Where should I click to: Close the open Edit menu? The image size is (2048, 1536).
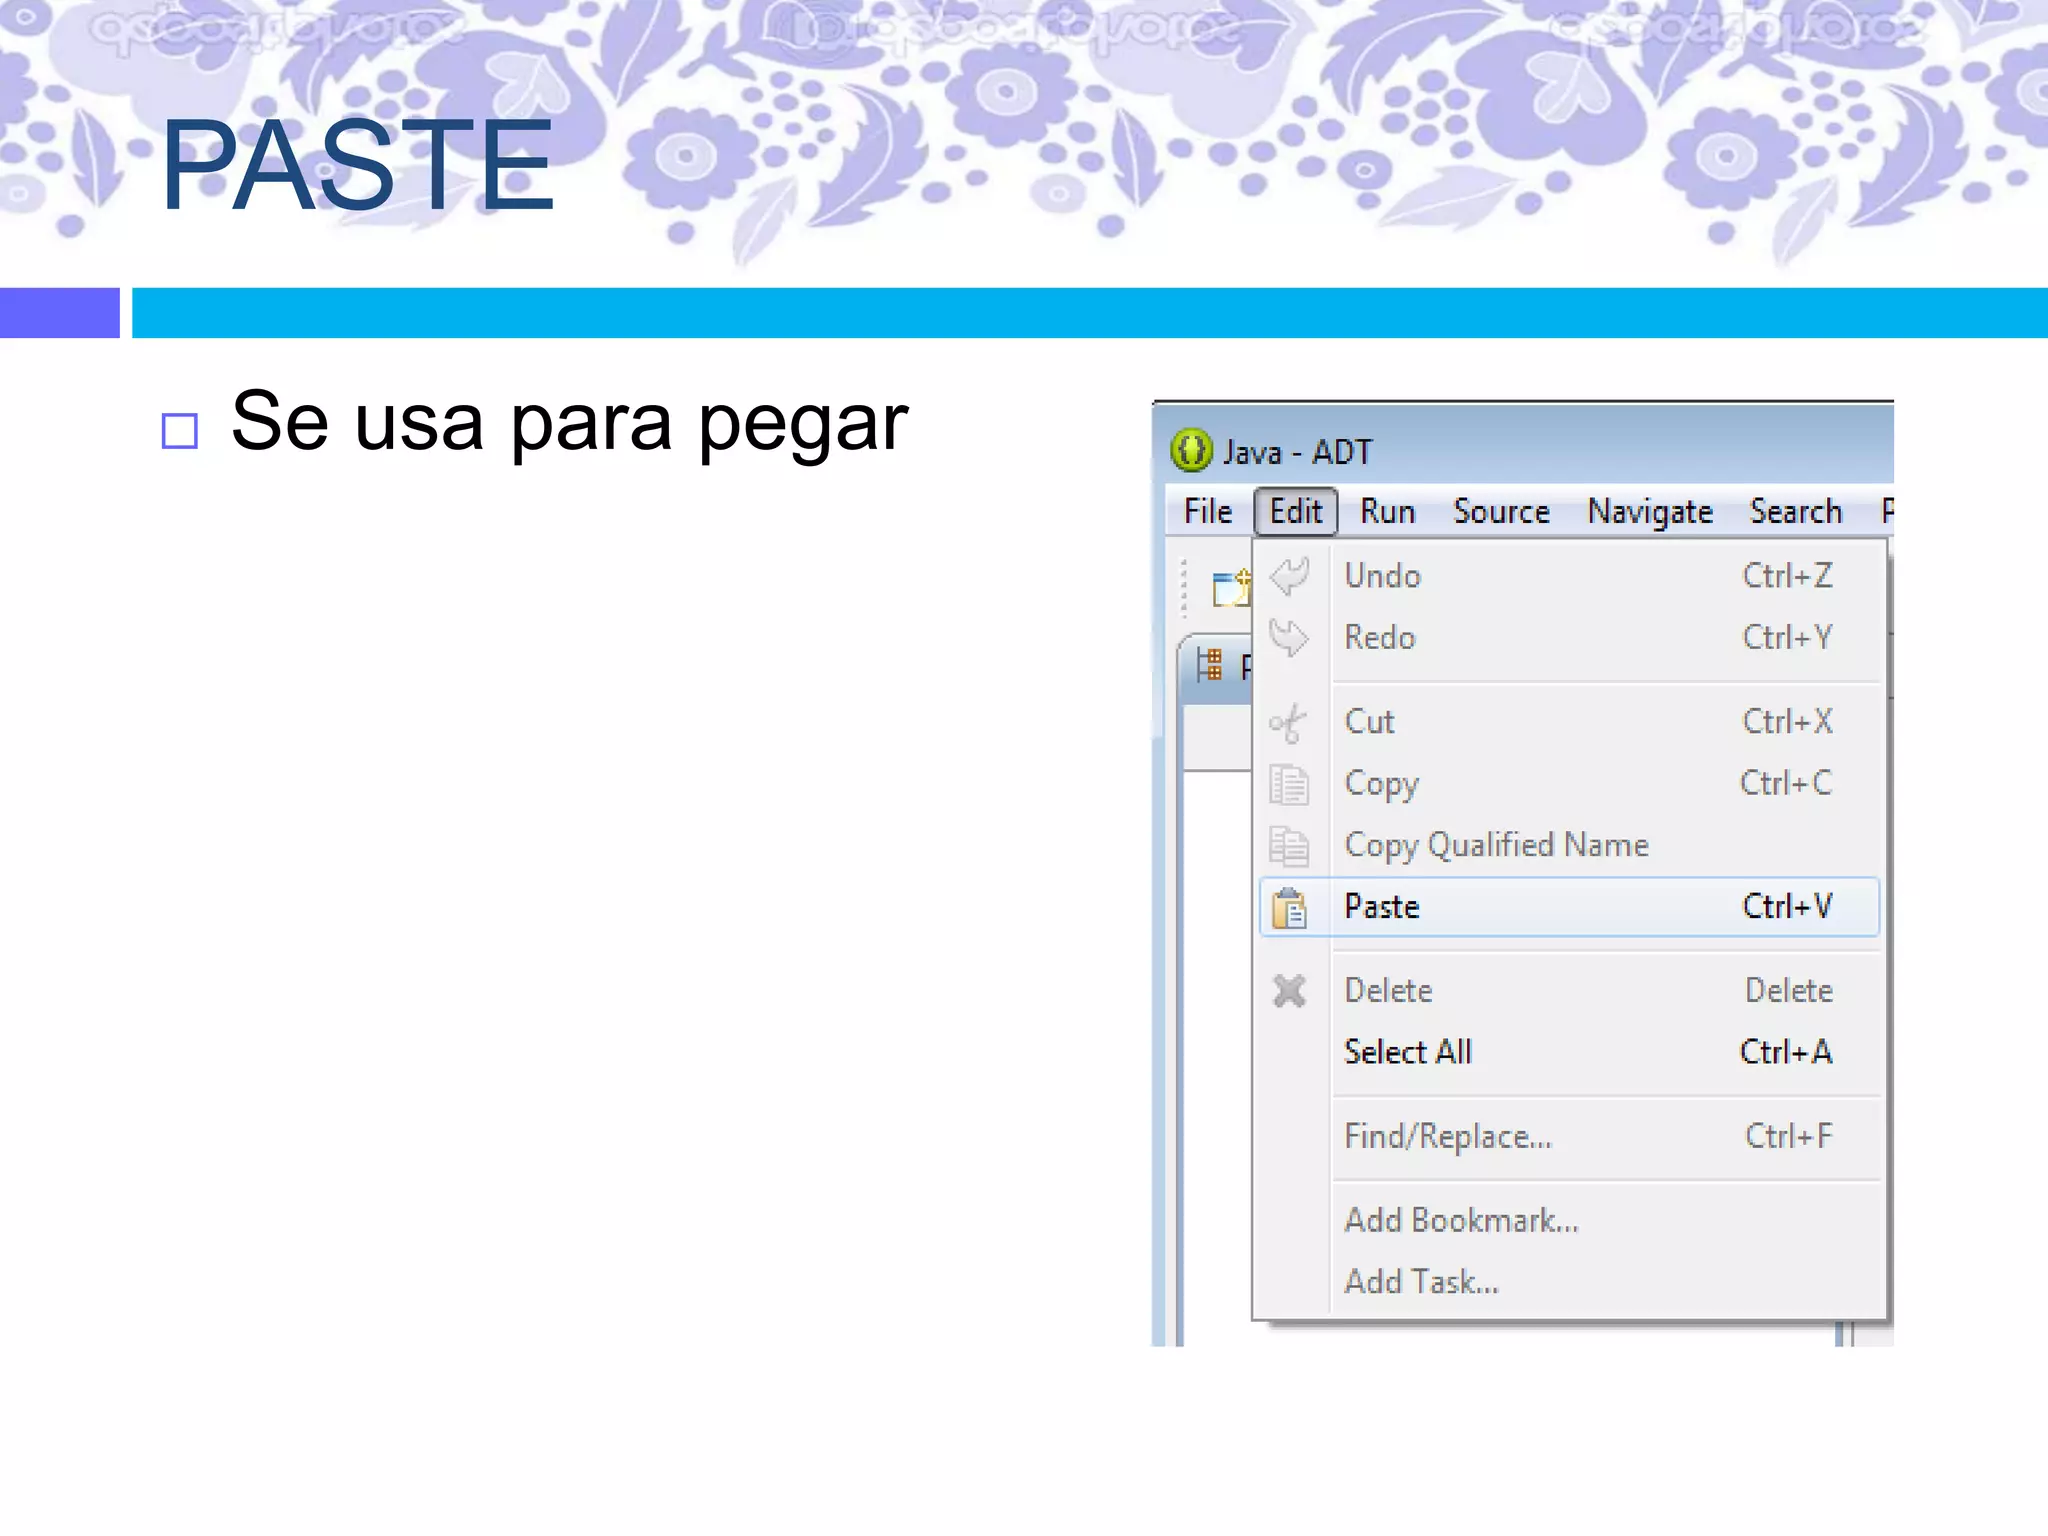[1296, 512]
